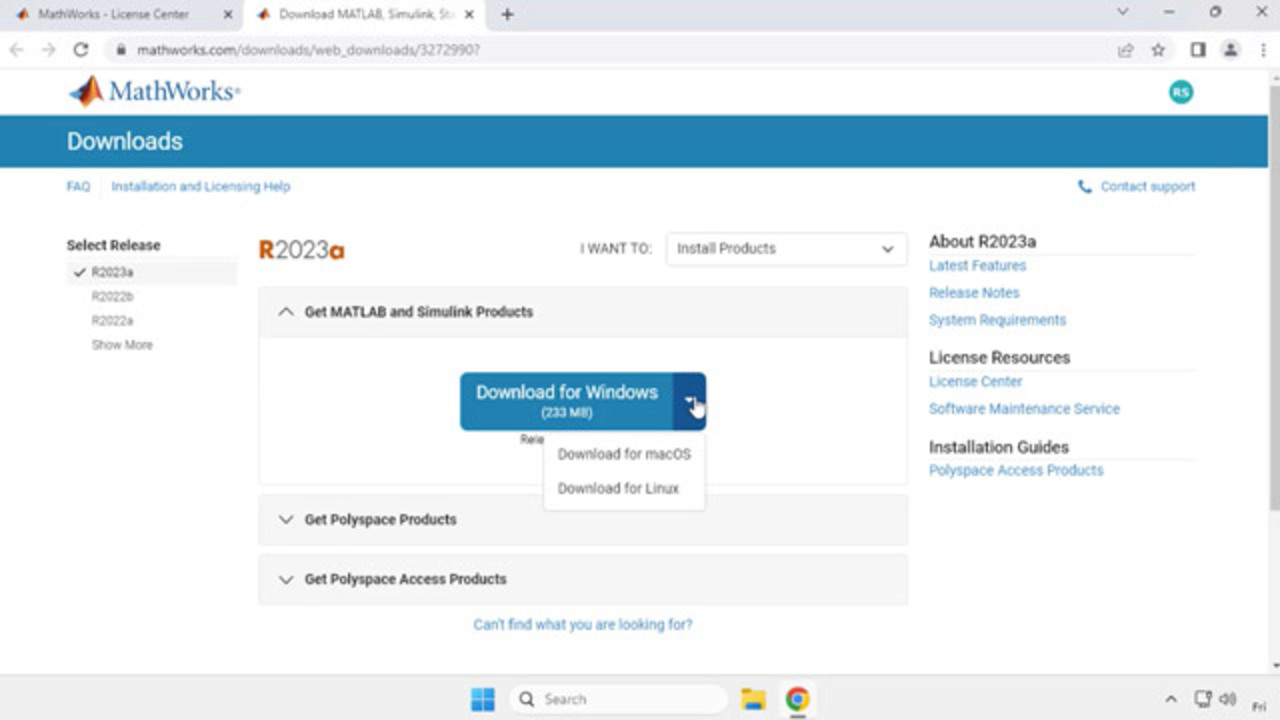Reload the page with the refresh icon
This screenshot has width=1280, height=720.
(x=81, y=49)
